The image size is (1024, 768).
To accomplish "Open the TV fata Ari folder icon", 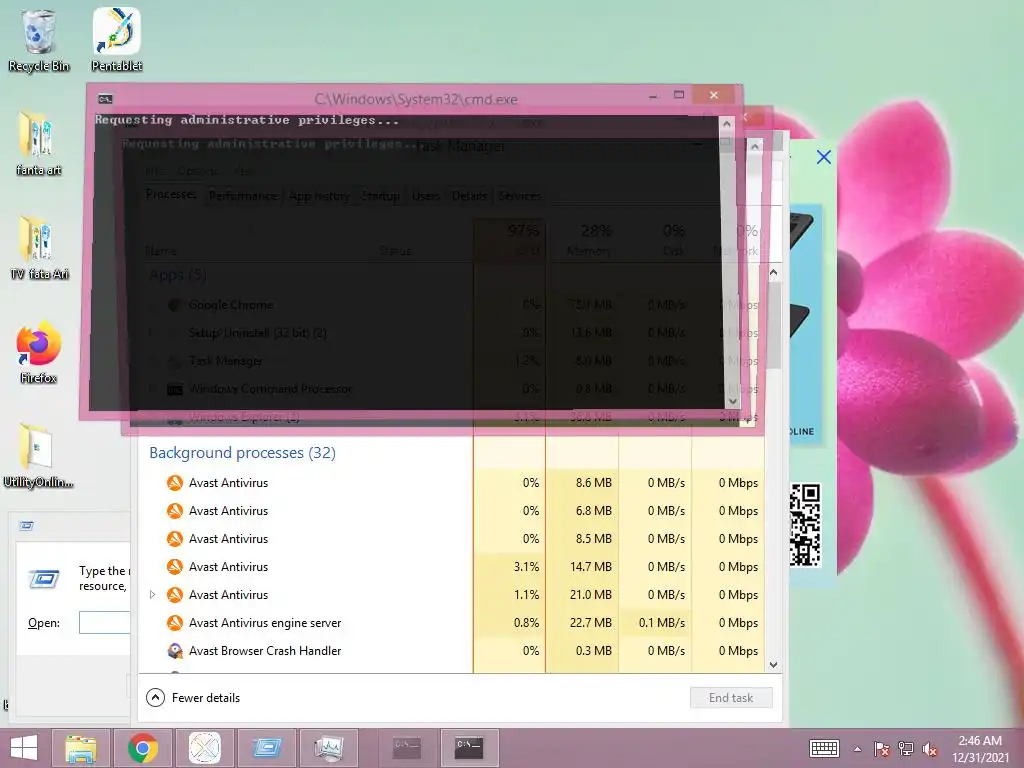I will coord(39,248).
